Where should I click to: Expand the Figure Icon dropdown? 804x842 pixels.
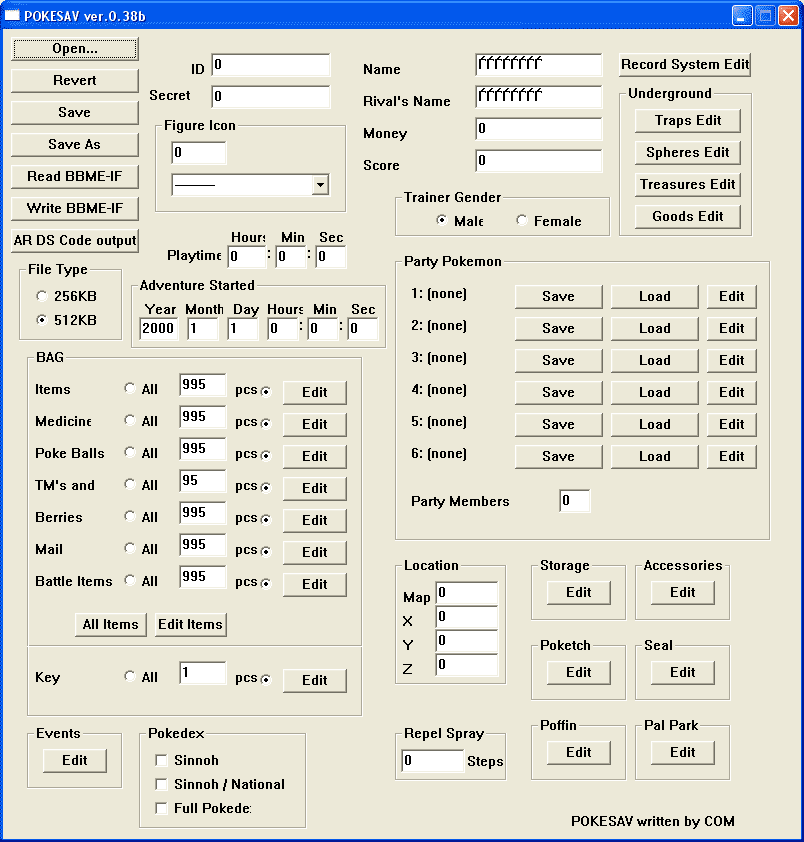[320, 185]
